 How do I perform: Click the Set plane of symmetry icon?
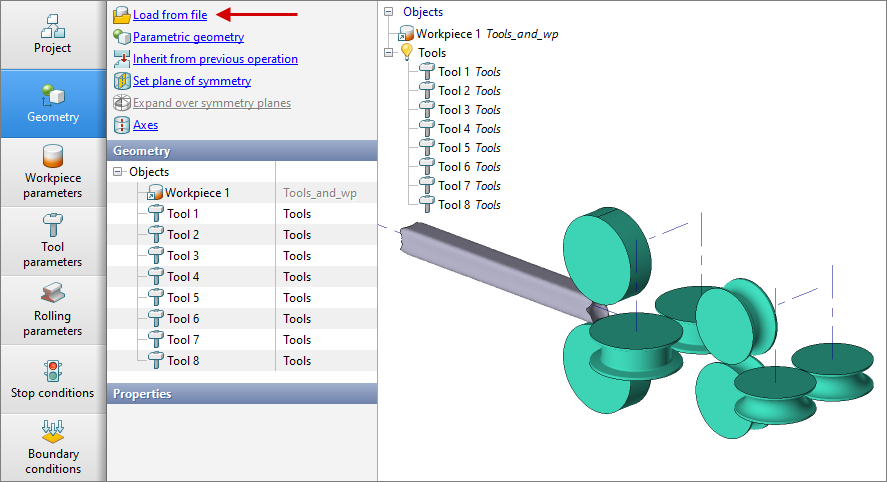[121, 81]
